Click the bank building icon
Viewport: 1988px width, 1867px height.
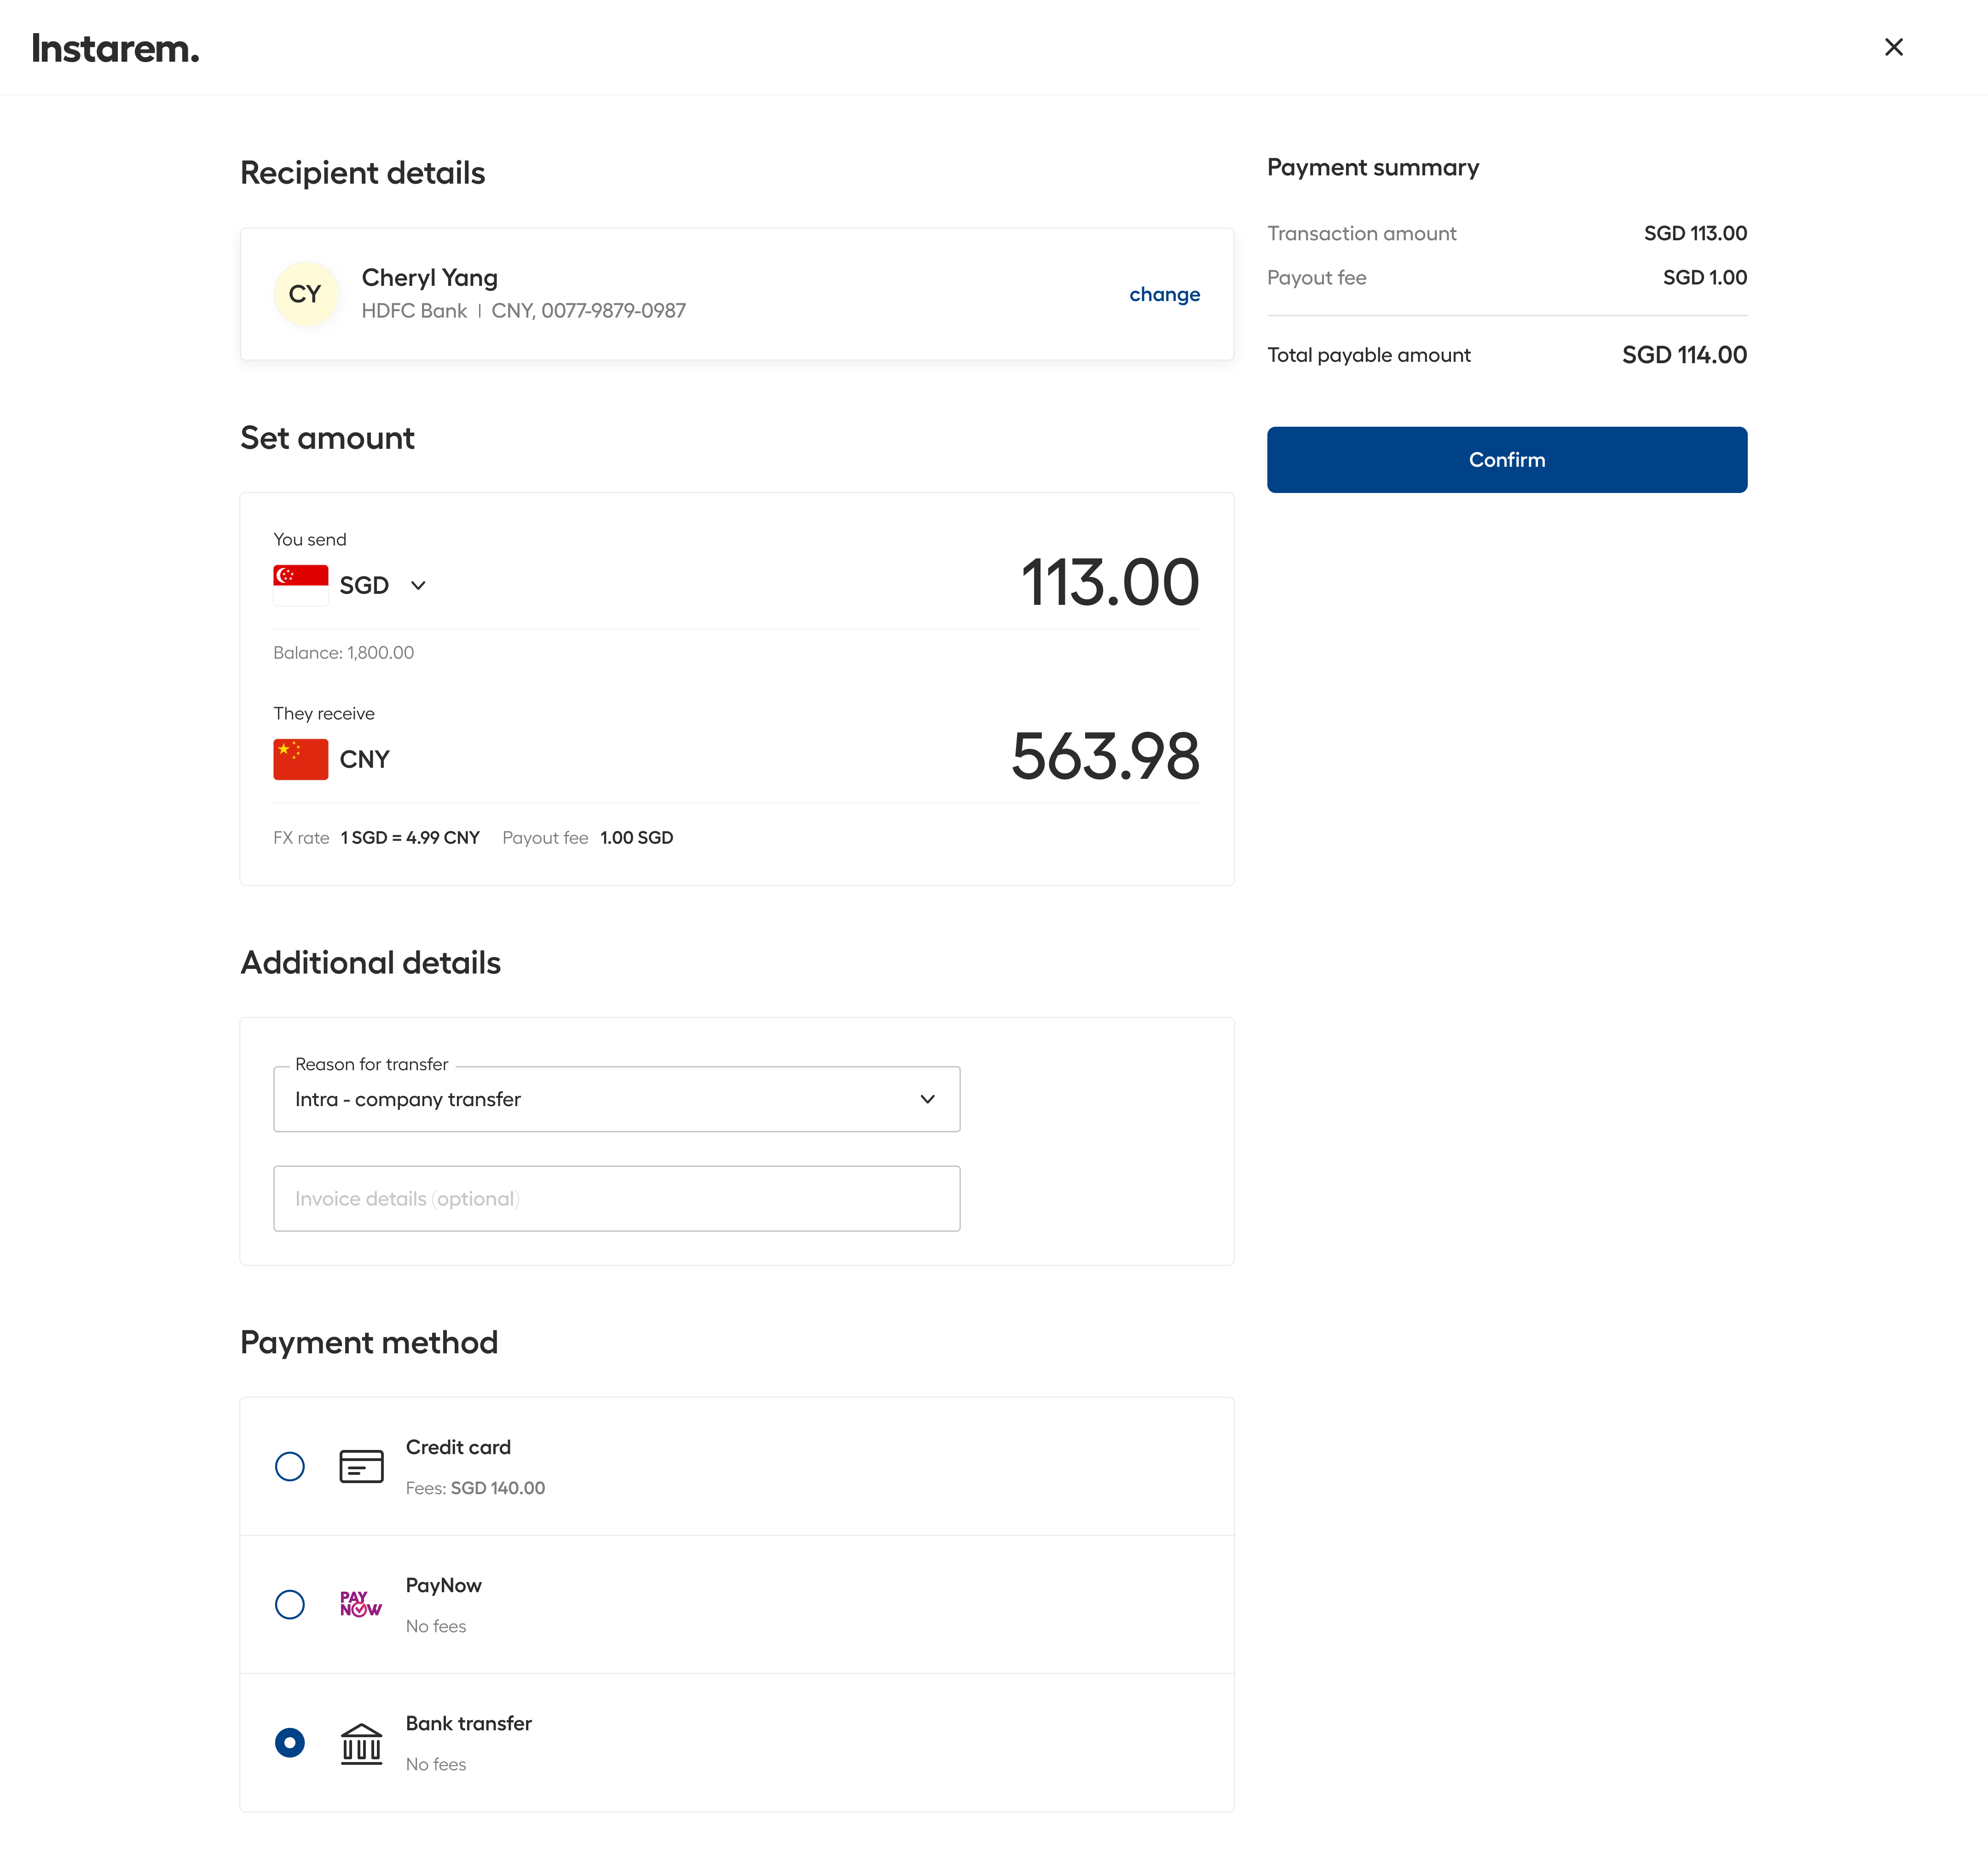coord(361,1743)
